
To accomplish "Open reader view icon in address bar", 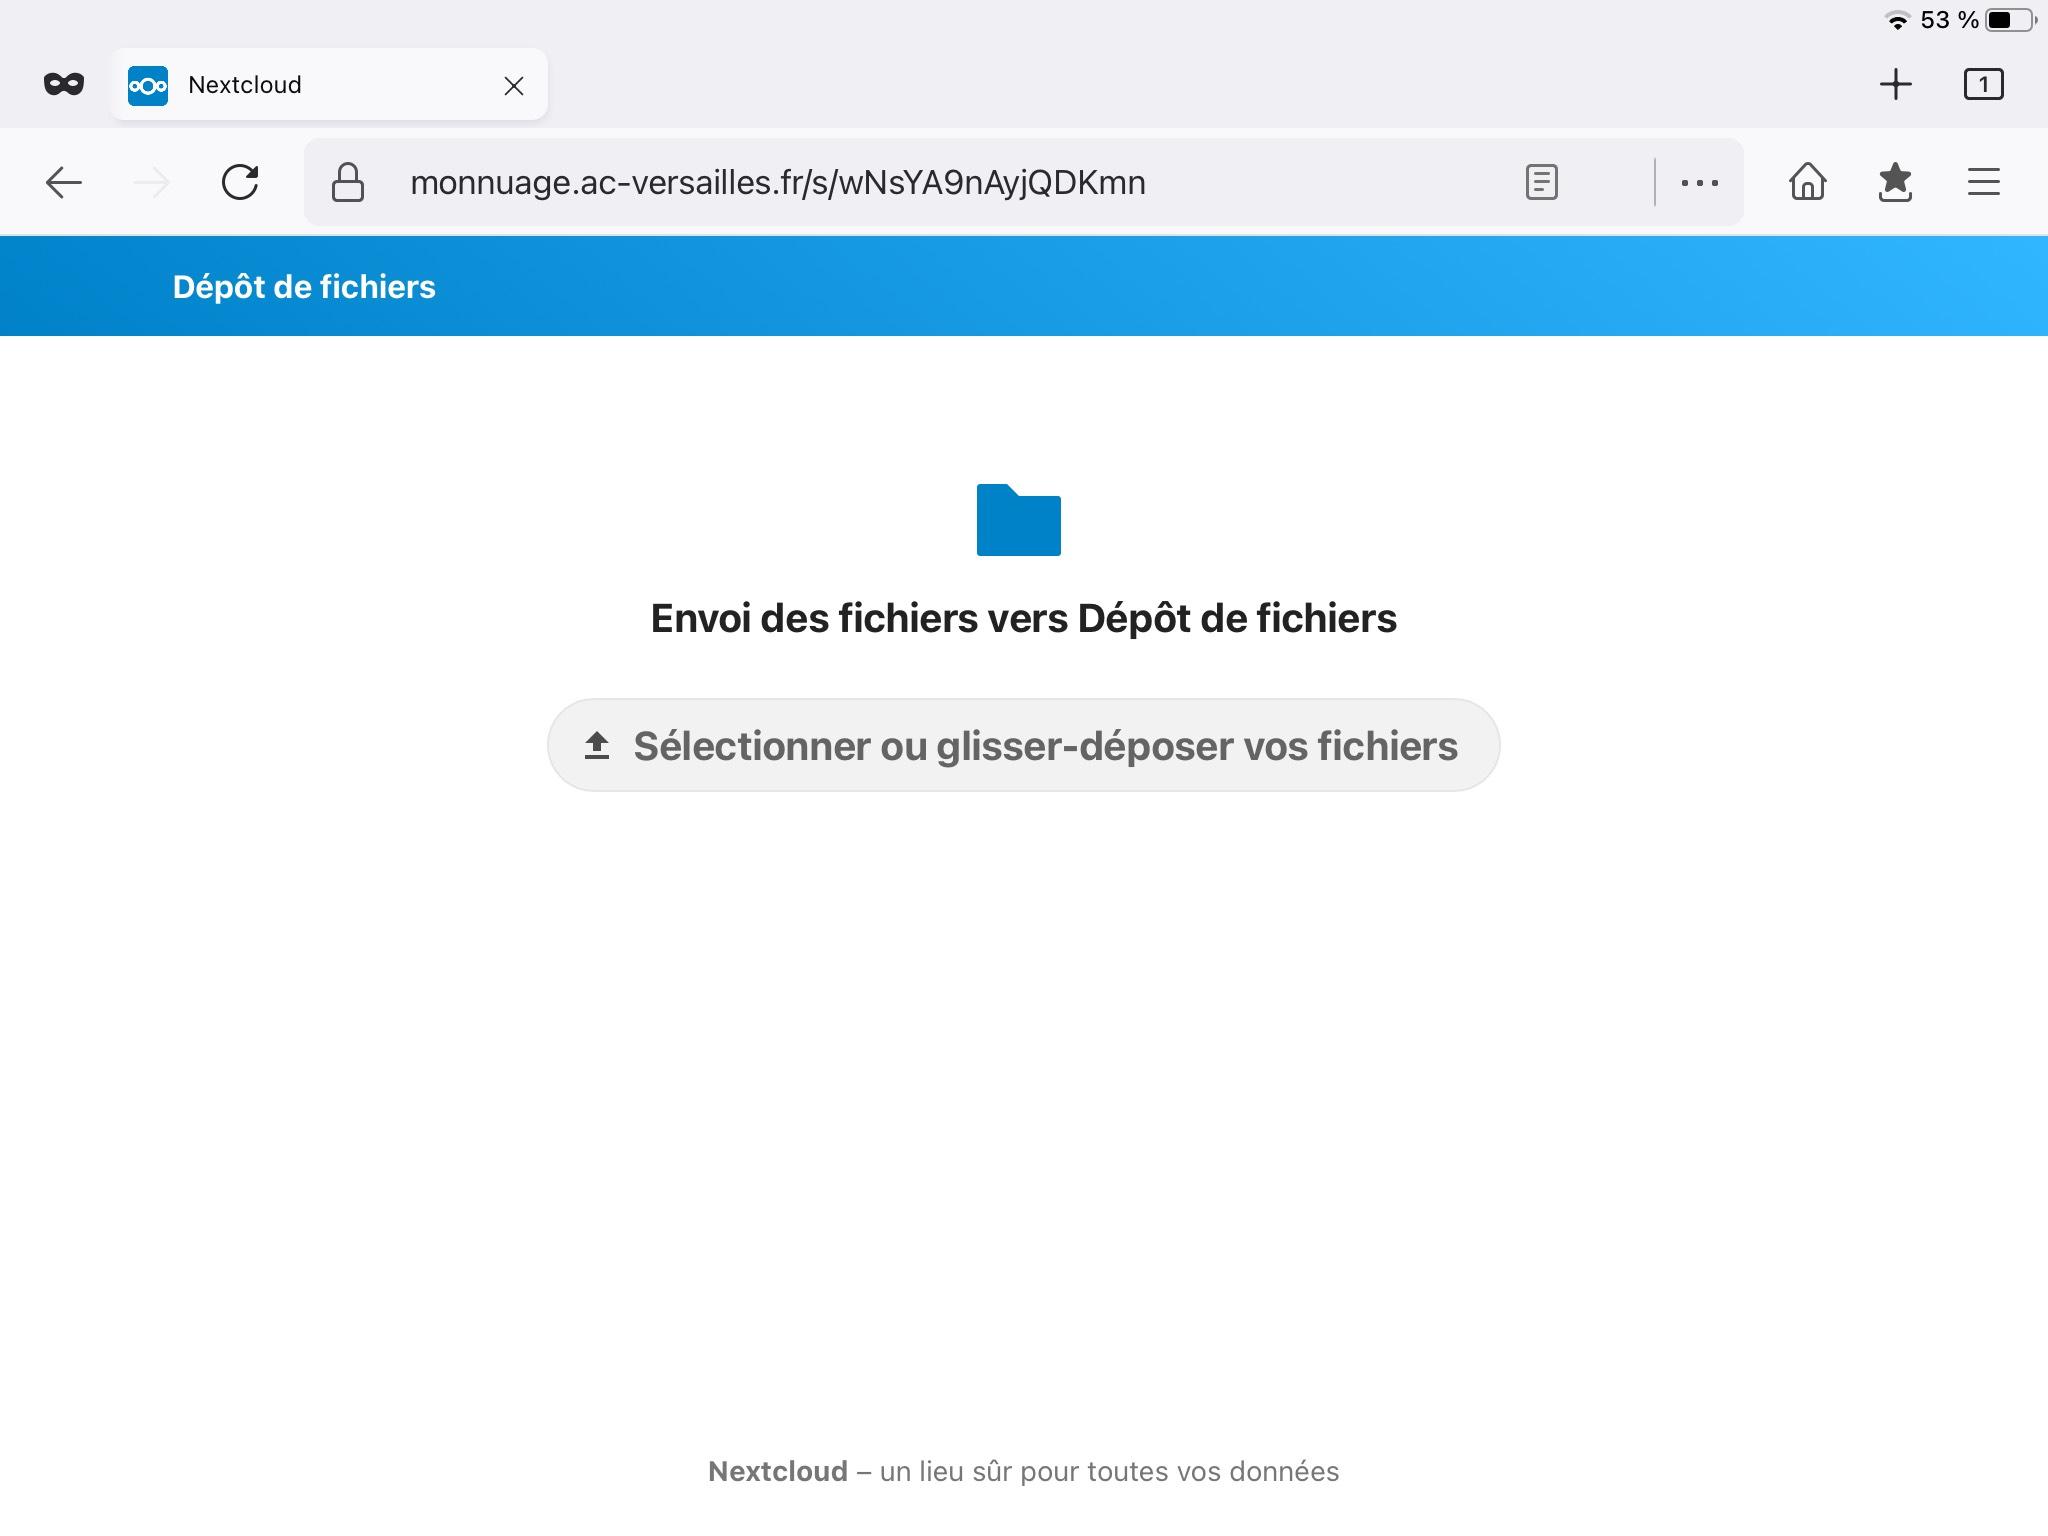I will coord(1541,182).
